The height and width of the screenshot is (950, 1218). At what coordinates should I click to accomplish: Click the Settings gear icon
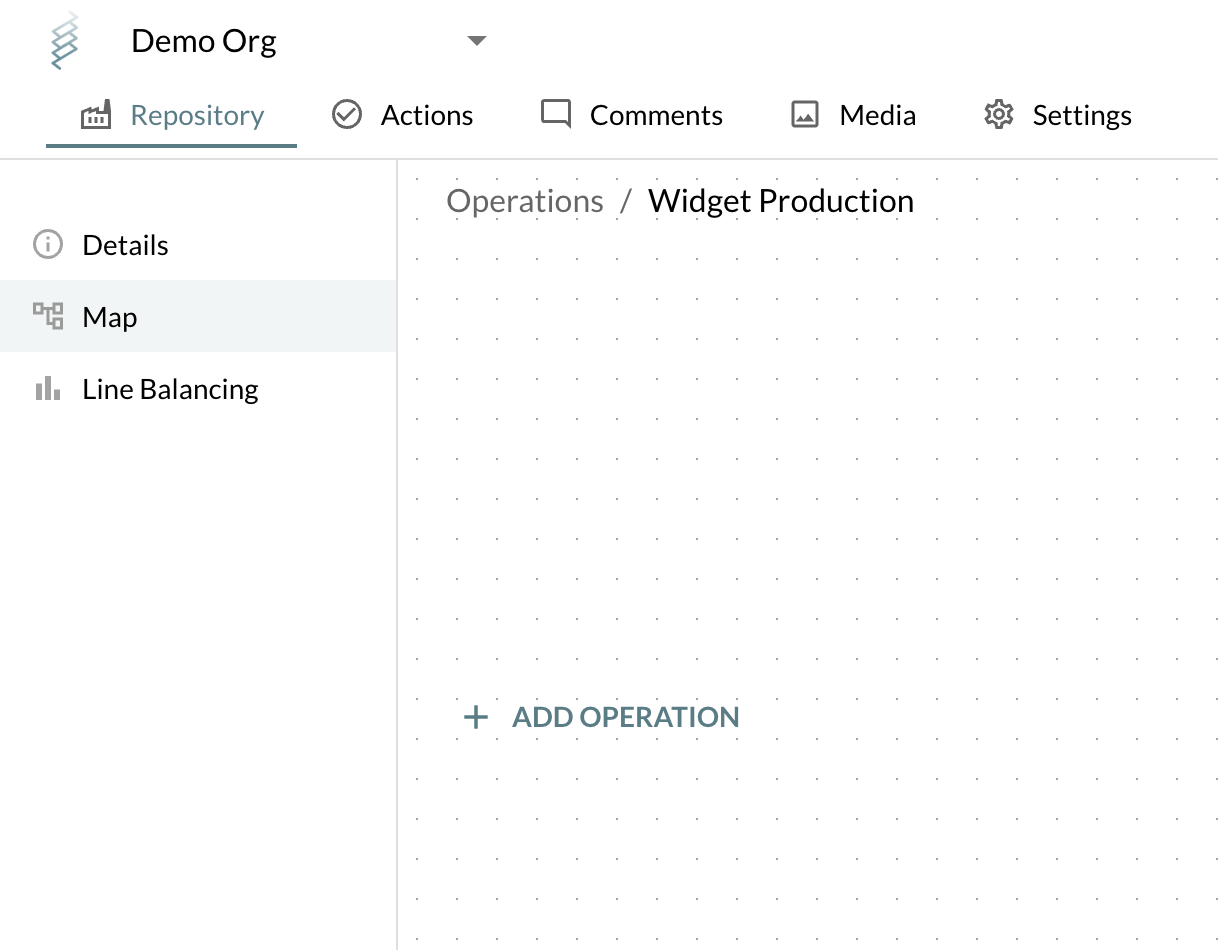pyautogui.click(x=998, y=116)
